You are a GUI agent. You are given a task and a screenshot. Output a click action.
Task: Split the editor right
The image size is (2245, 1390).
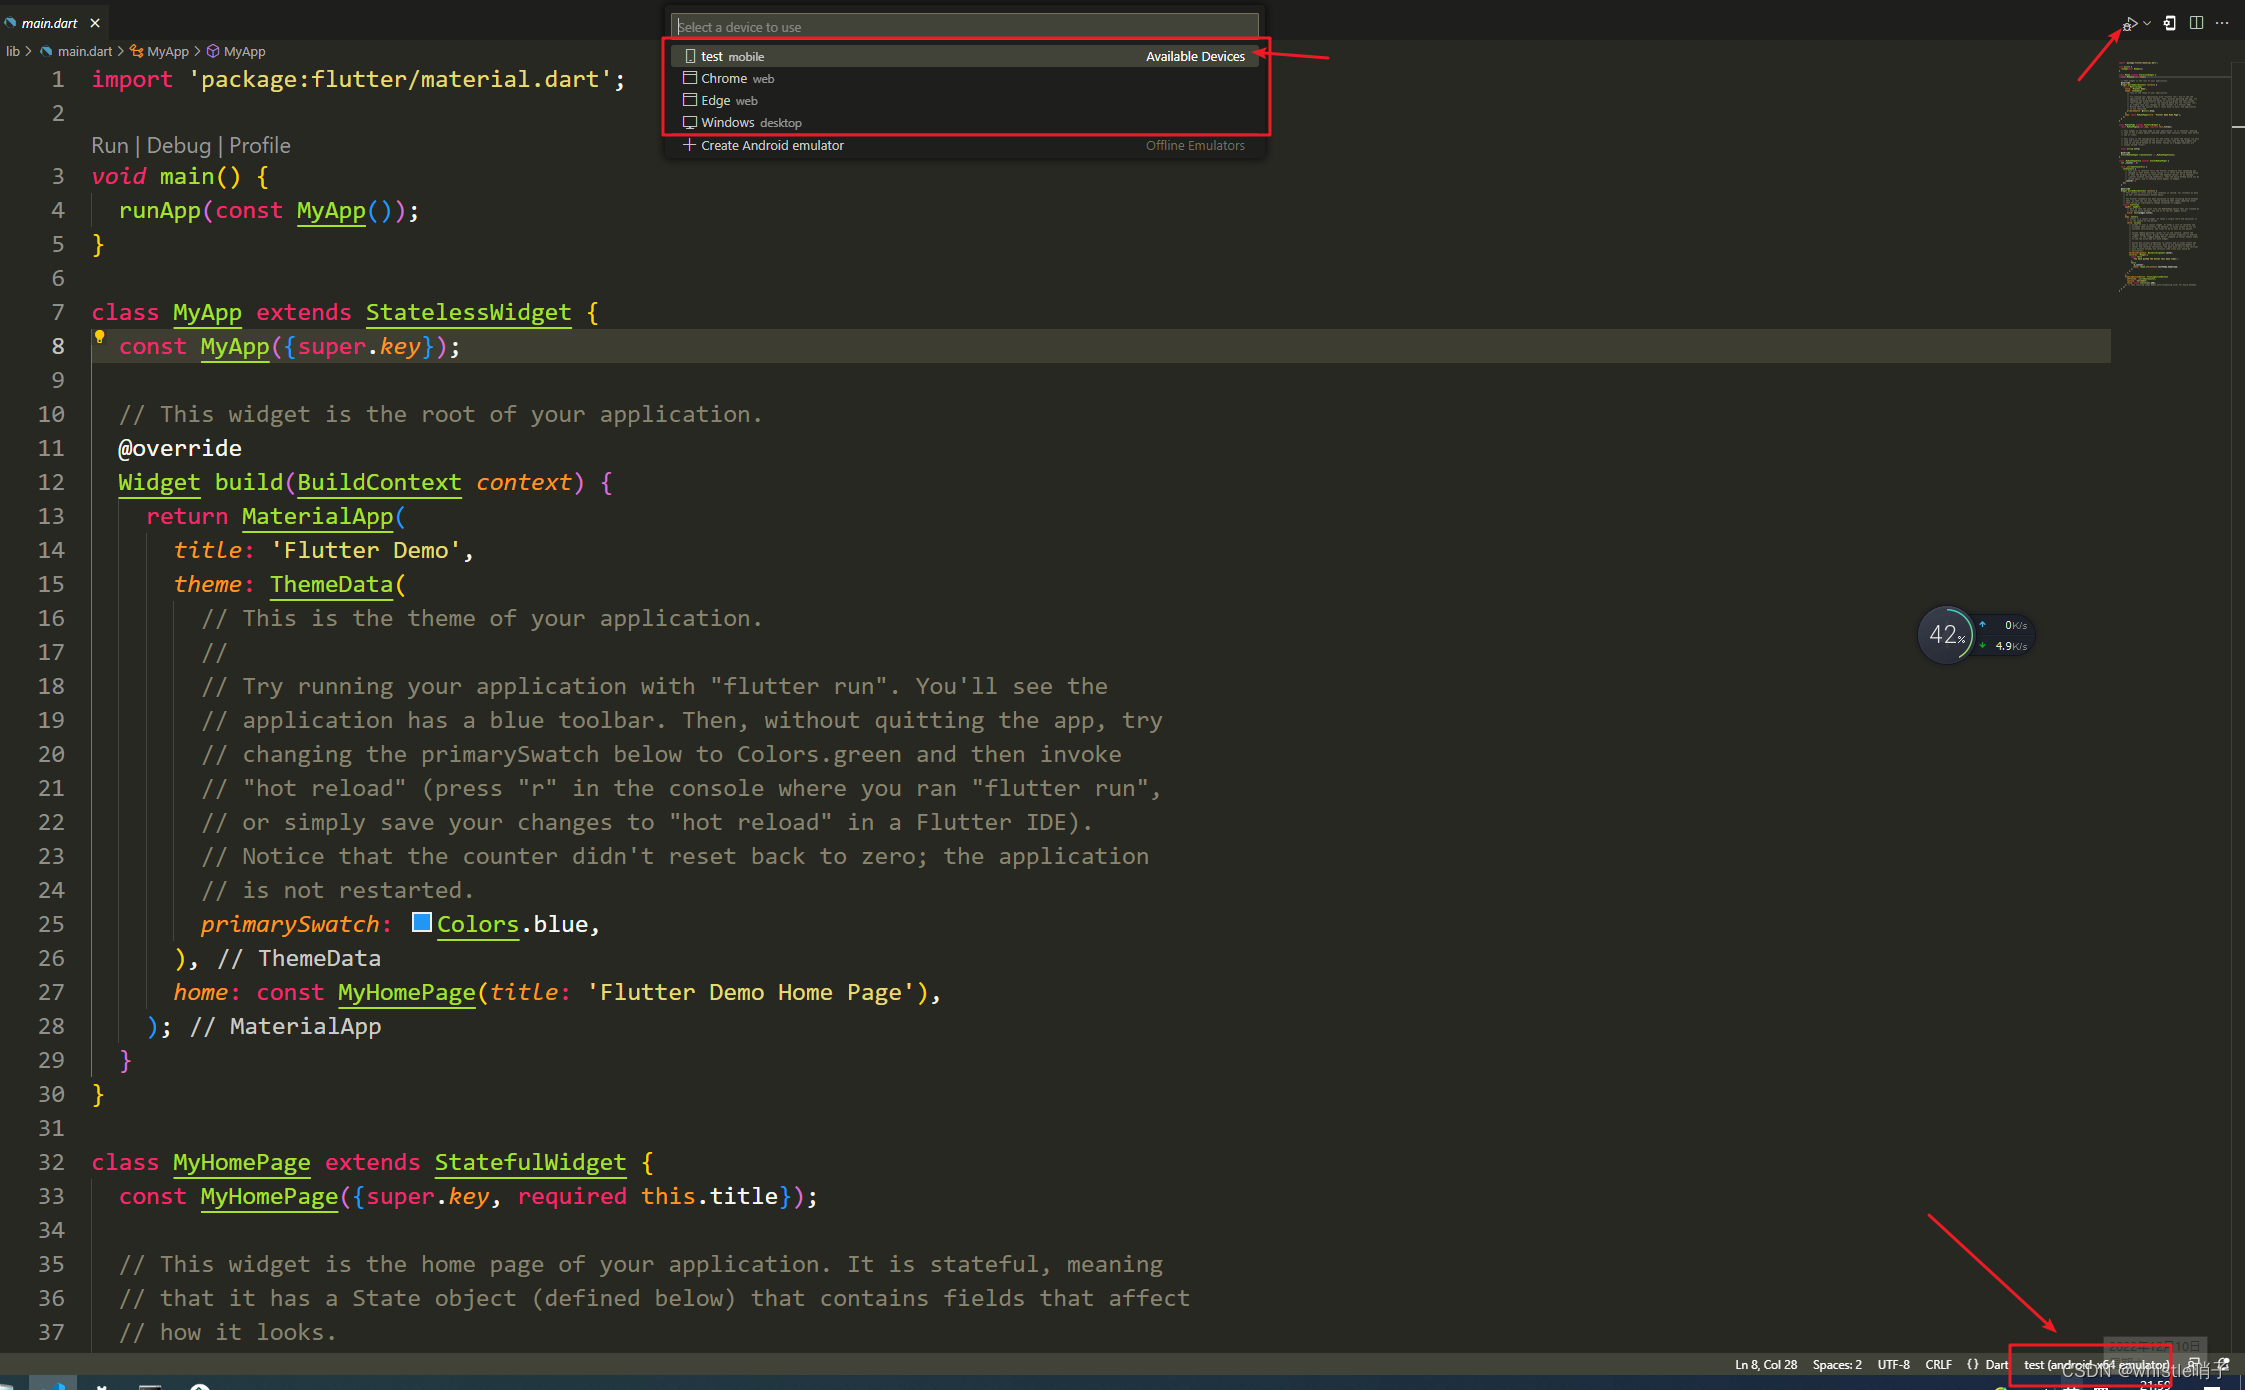tap(2196, 23)
